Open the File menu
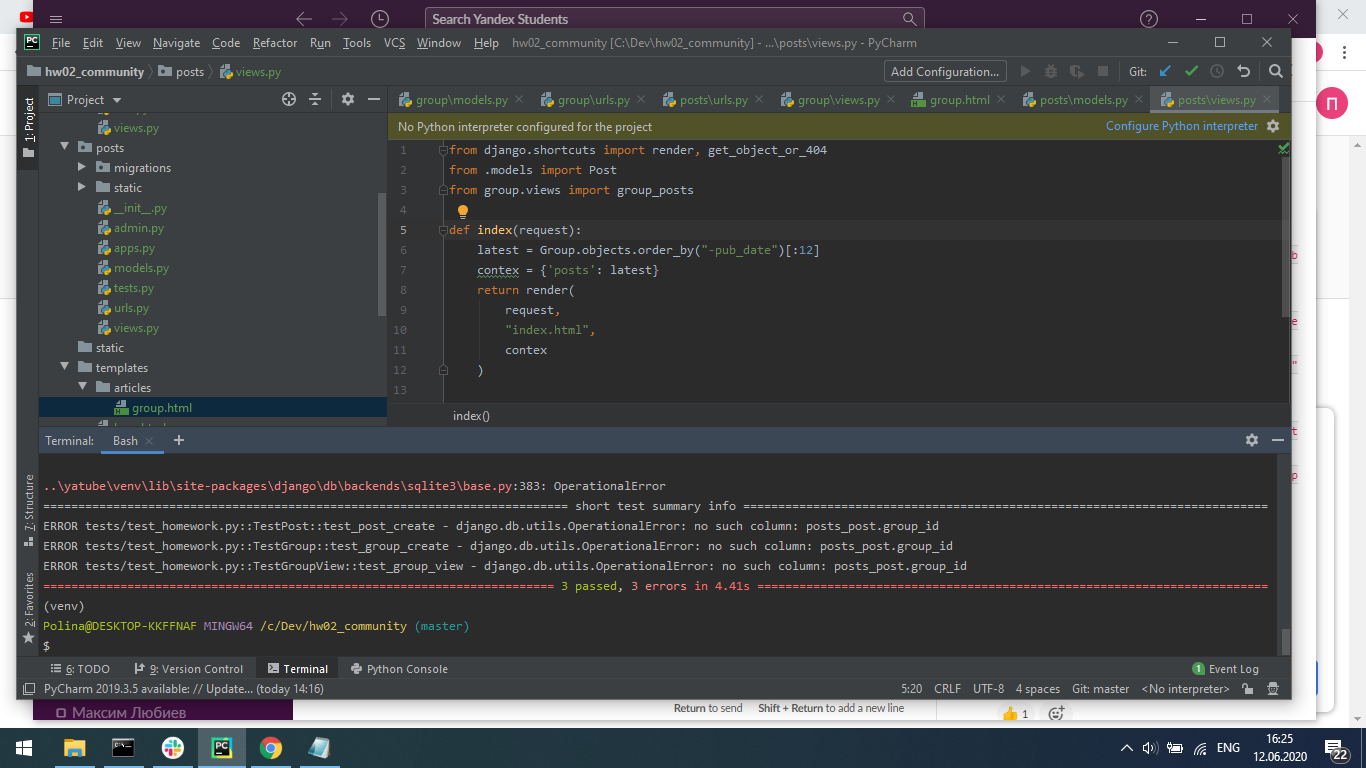1366x768 pixels. pyautogui.click(x=61, y=43)
